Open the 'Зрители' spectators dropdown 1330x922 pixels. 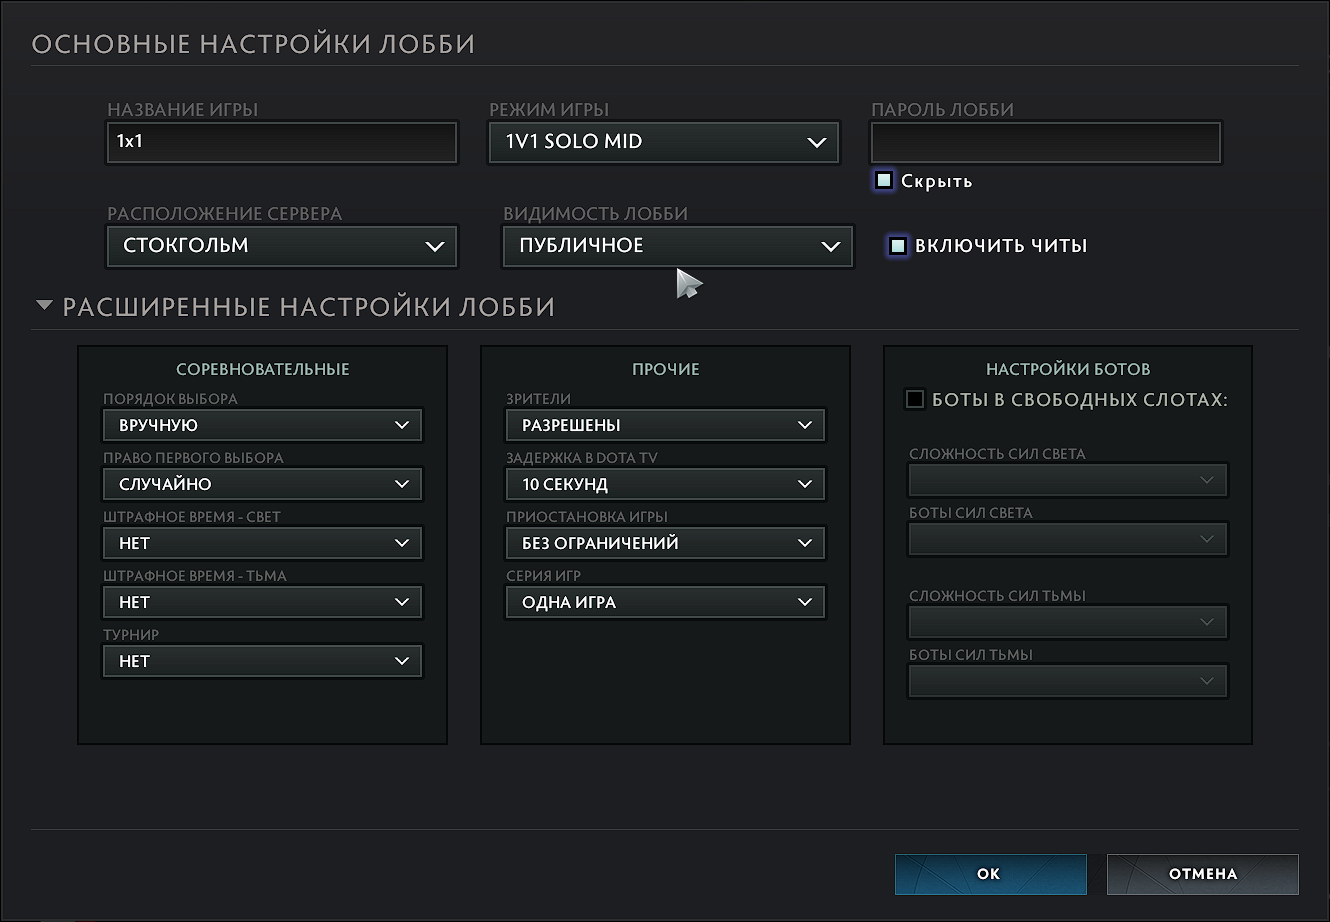pos(665,425)
